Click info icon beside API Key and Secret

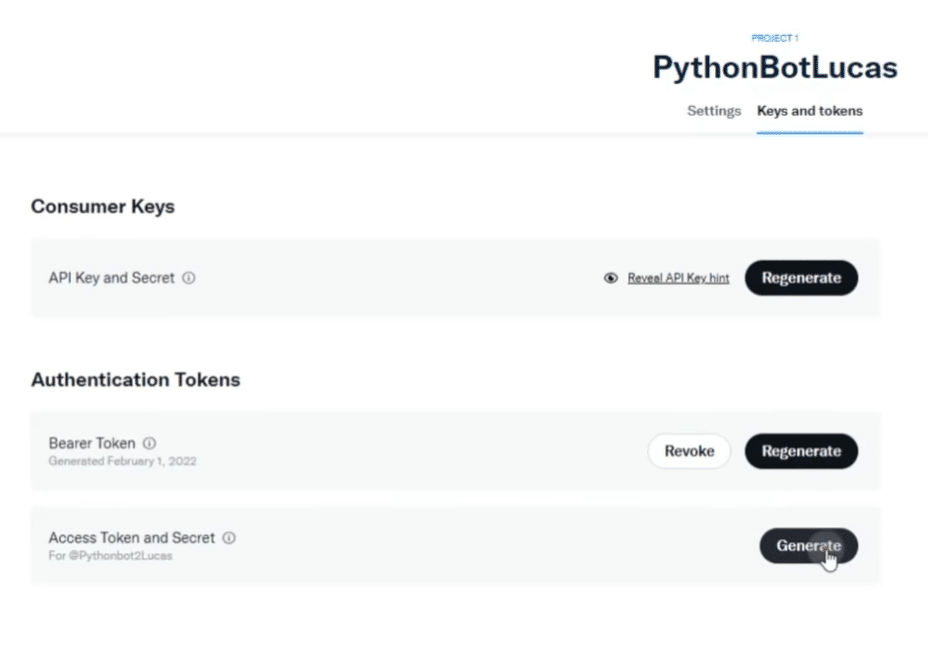point(189,278)
